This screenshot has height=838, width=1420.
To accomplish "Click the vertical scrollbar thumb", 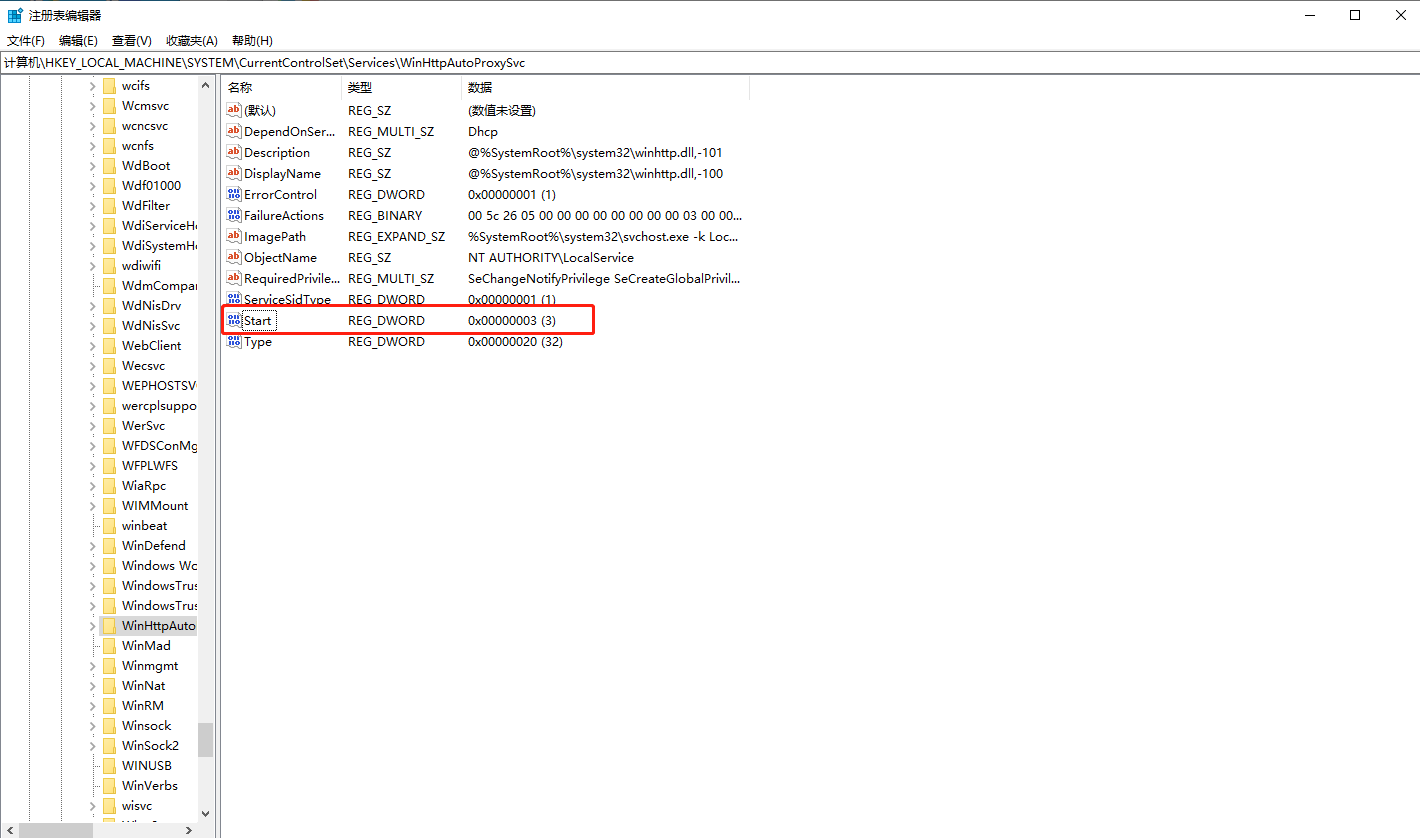I will (206, 740).
